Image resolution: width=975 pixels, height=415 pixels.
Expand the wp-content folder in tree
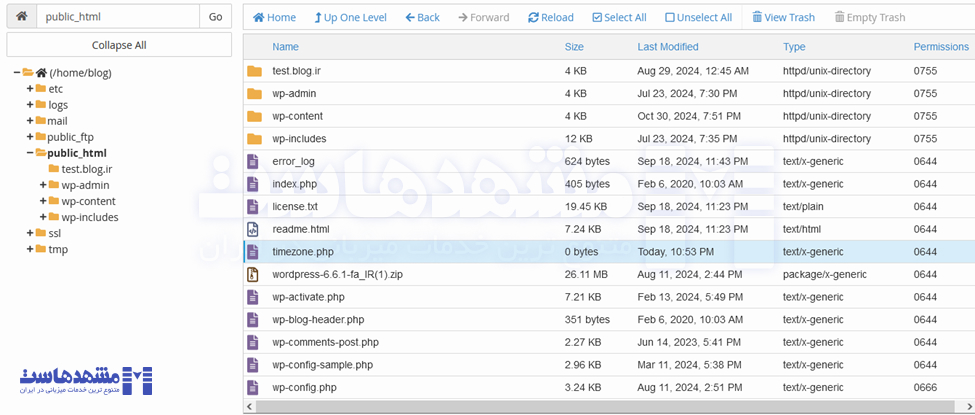coord(43,201)
